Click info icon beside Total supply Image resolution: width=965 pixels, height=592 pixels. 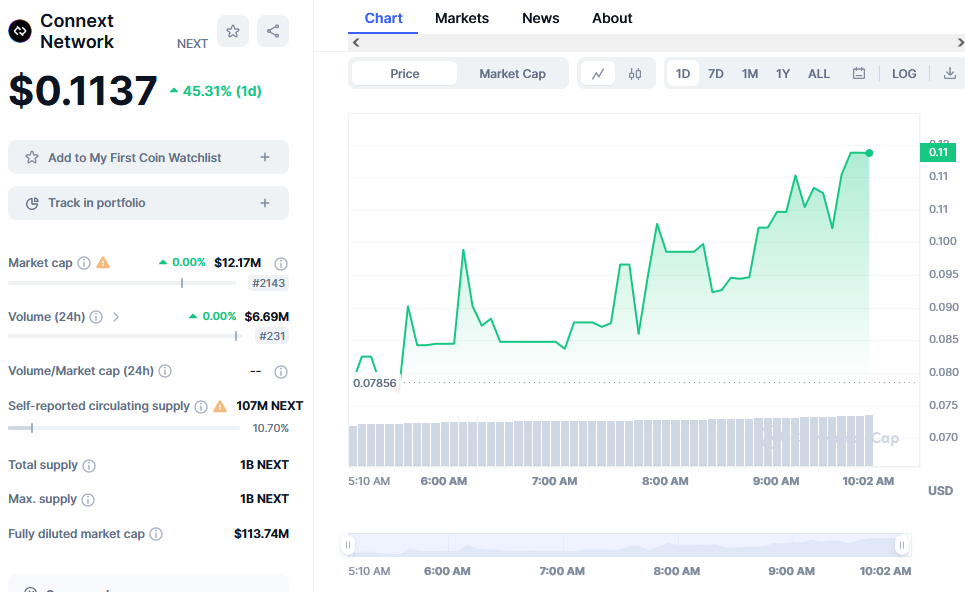click(89, 465)
